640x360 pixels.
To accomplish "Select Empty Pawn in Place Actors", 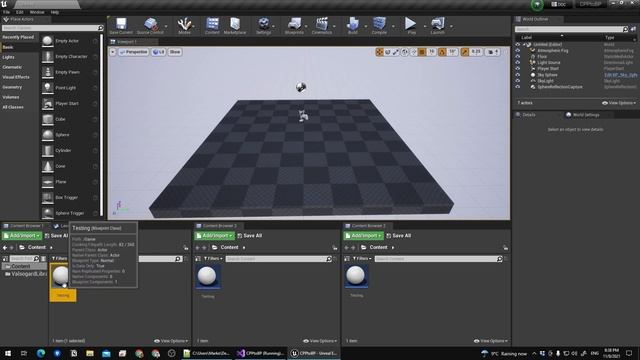I will point(70,72).
